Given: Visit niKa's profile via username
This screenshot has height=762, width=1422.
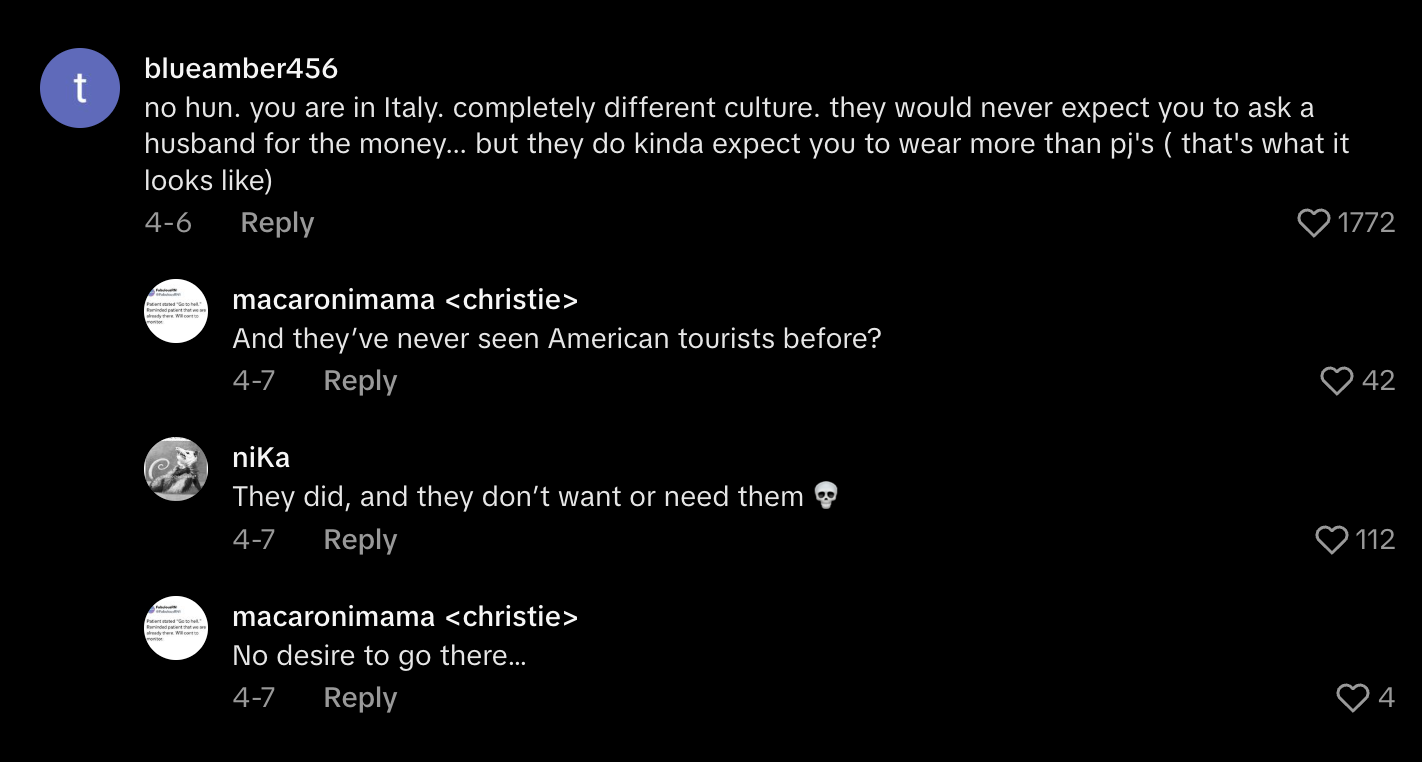Looking at the screenshot, I should coord(261,458).
